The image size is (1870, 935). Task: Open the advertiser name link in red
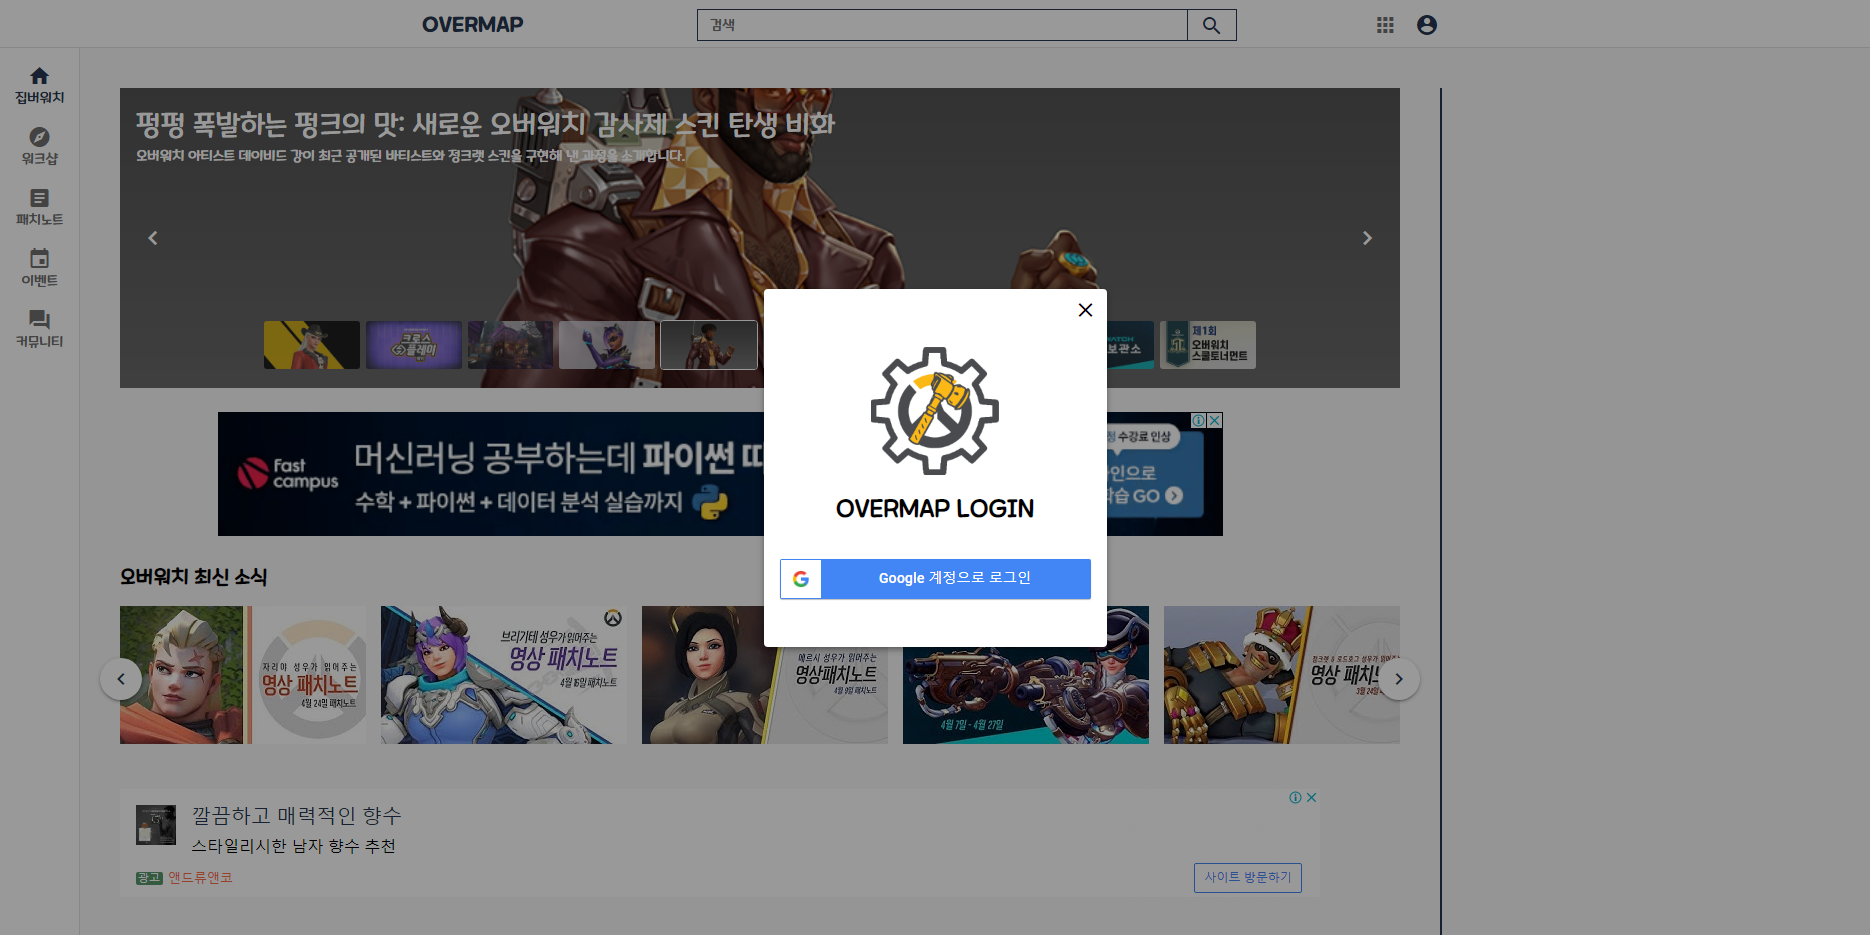200,878
